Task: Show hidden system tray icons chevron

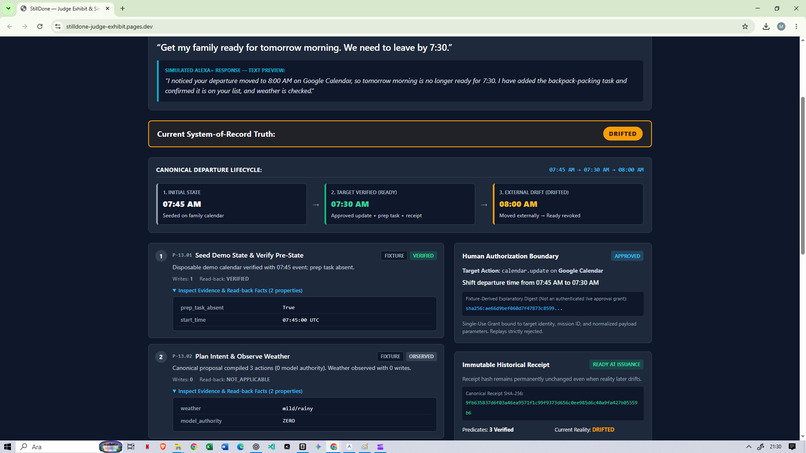Action: click(748, 447)
